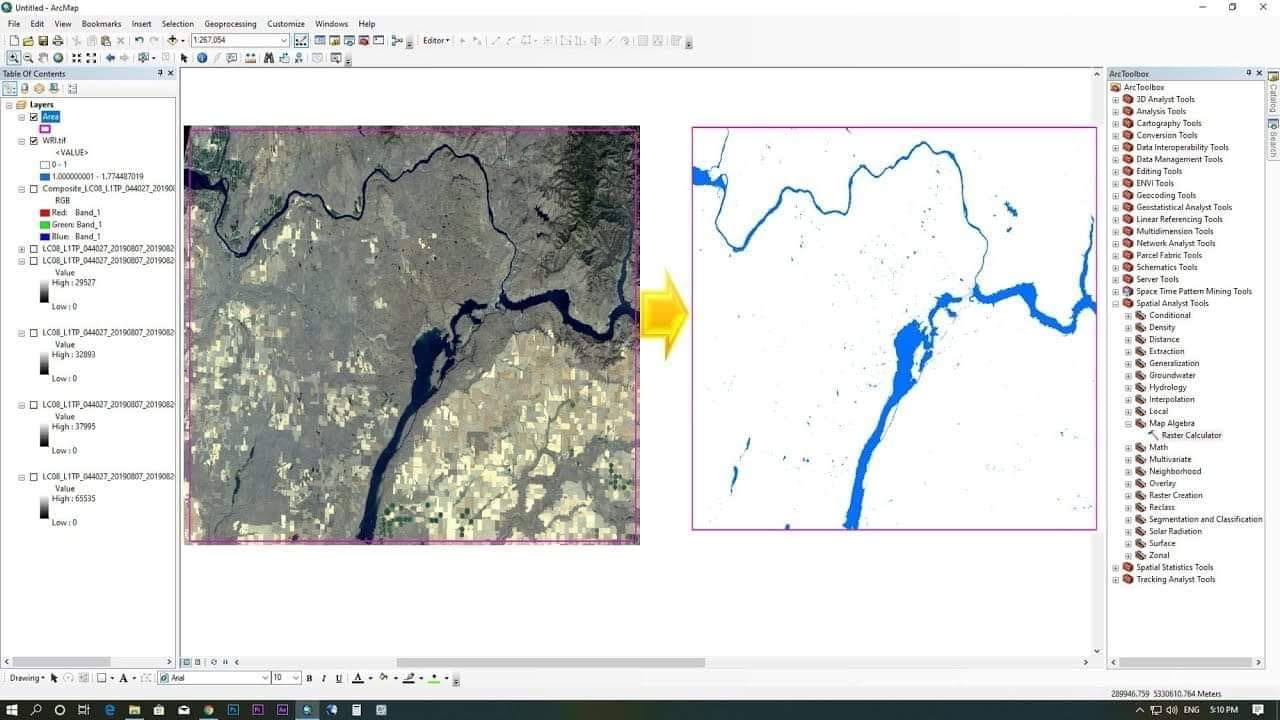
Task: Check the LC08 layer with High 29527
Action: point(34,260)
